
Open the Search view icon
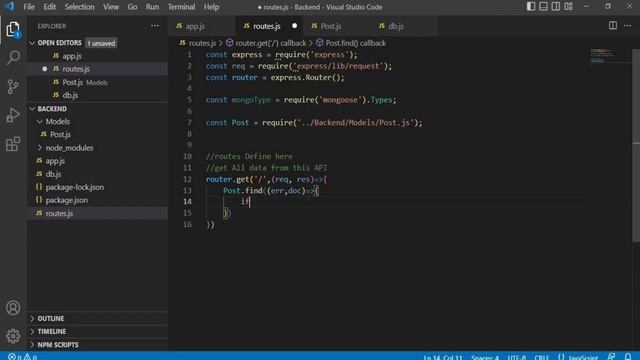click(13, 58)
